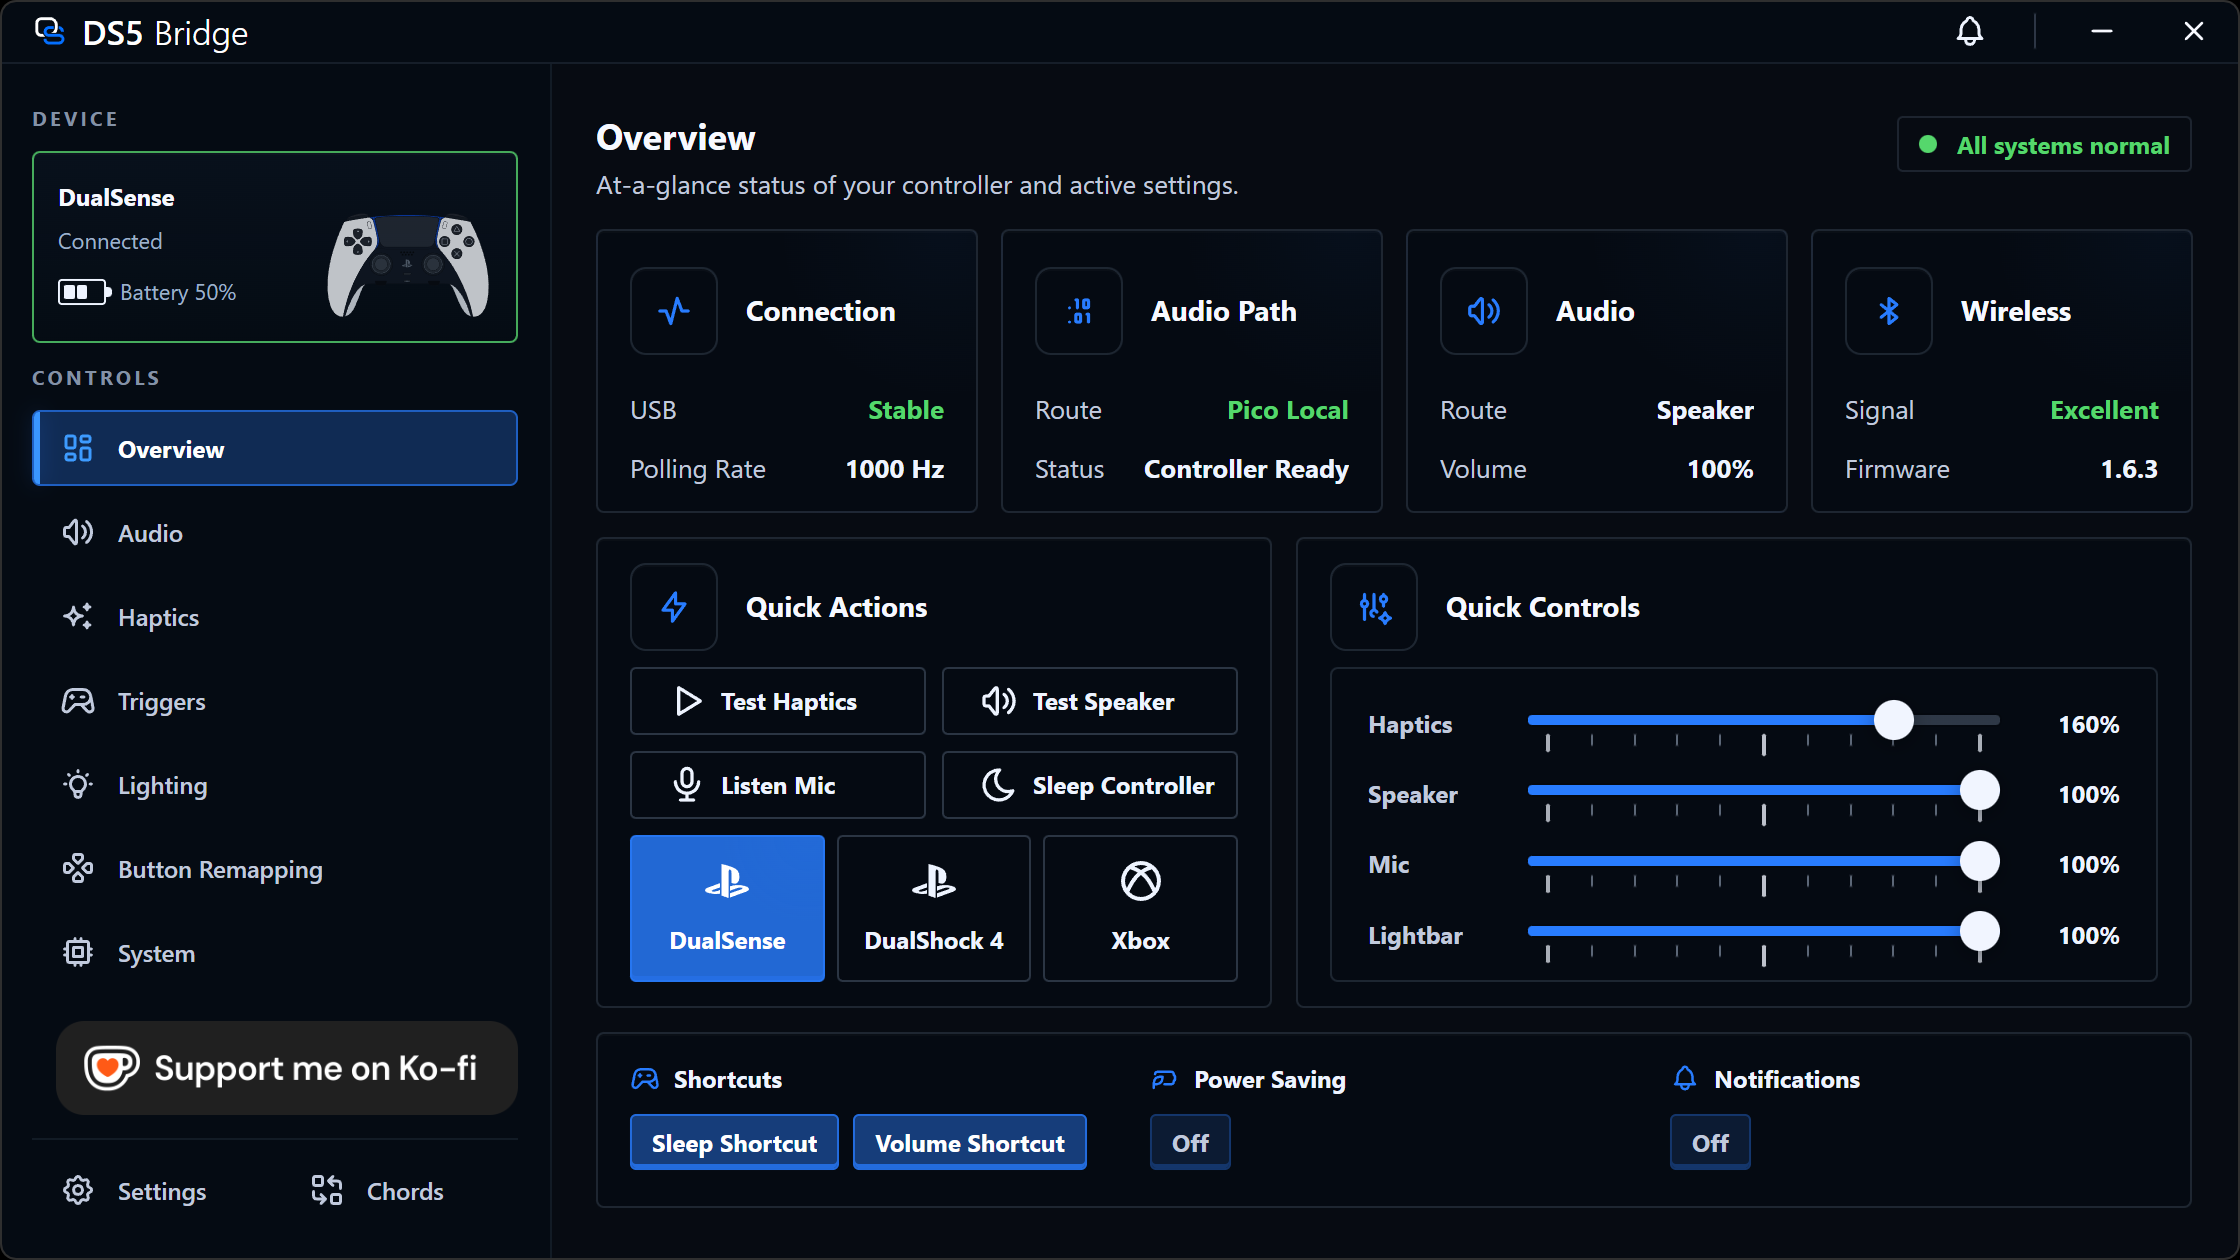Viewport: 2240px width, 1260px height.
Task: Select the DualSense device card
Action: click(x=275, y=247)
